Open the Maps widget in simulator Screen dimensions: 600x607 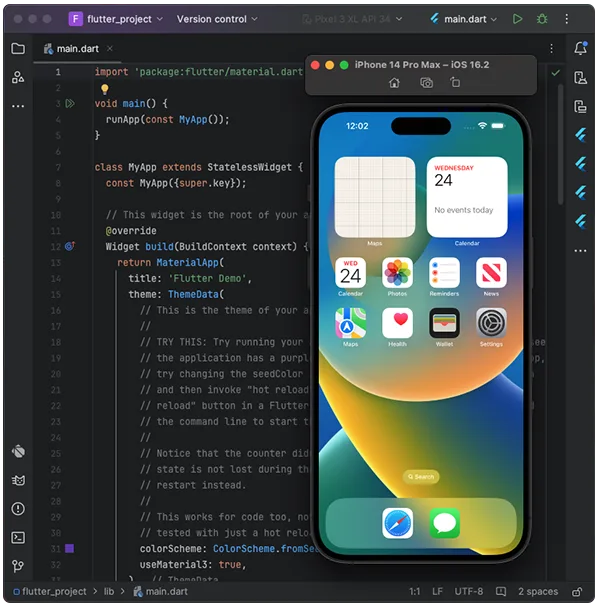[x=374, y=197]
